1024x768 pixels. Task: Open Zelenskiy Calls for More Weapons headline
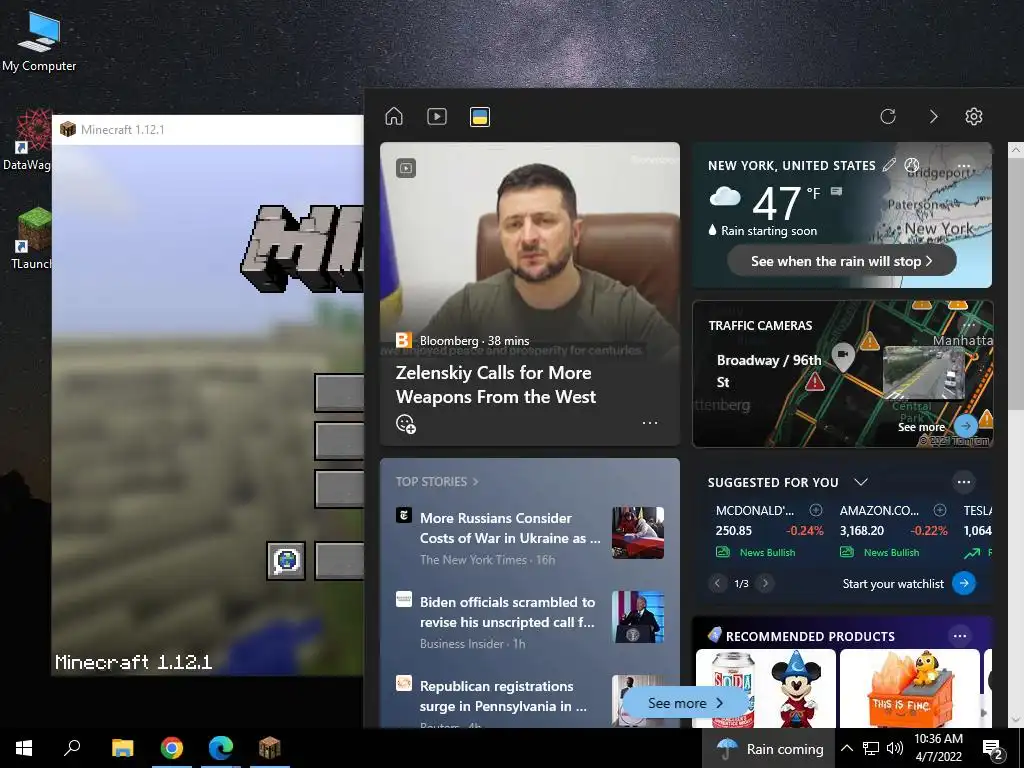(x=496, y=385)
